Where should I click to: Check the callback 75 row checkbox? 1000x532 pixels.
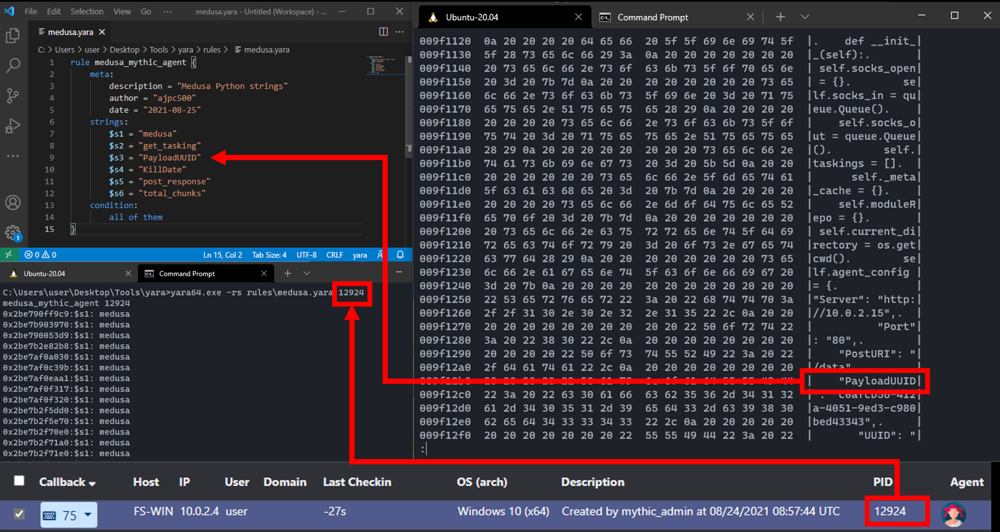tap(19, 514)
